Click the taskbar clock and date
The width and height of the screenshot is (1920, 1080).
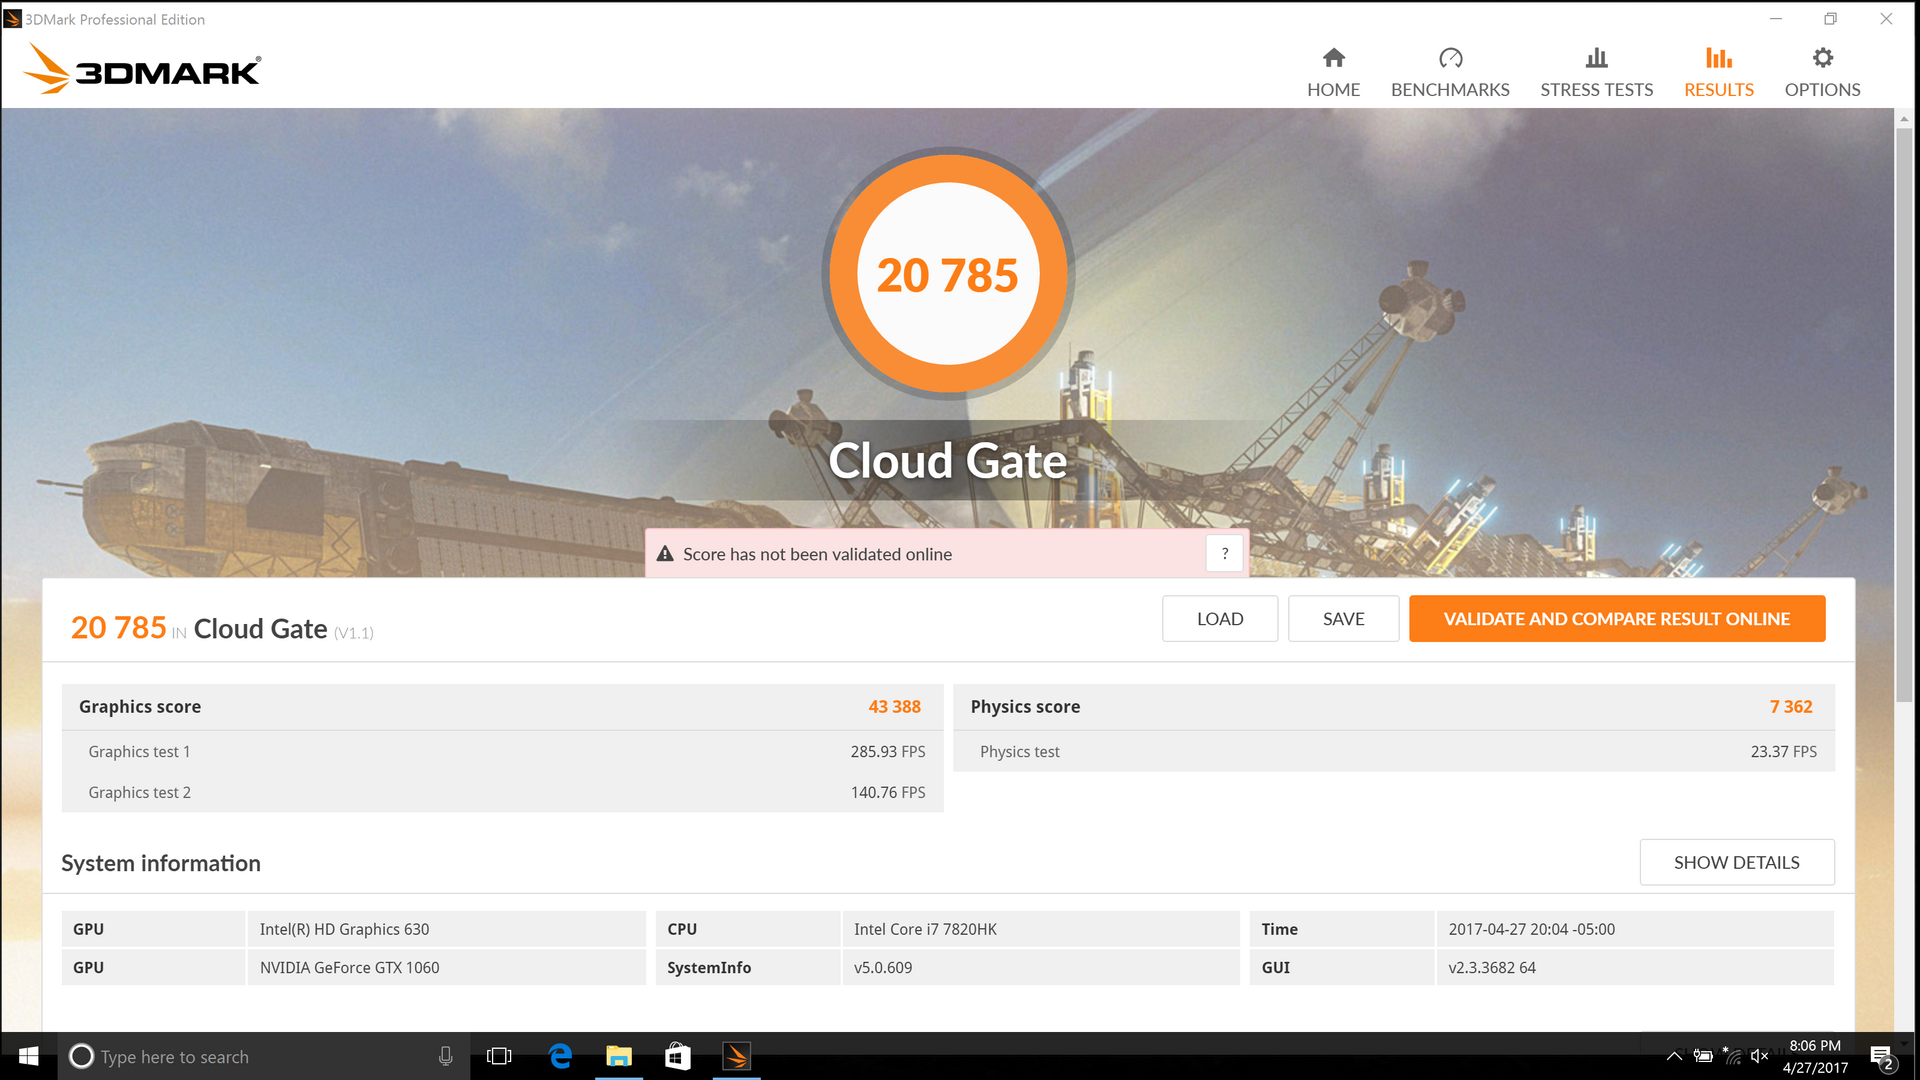(x=1815, y=1056)
